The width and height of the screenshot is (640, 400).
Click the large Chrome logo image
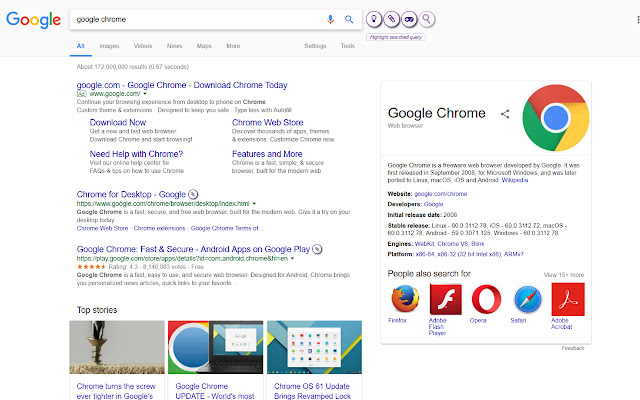(556, 118)
